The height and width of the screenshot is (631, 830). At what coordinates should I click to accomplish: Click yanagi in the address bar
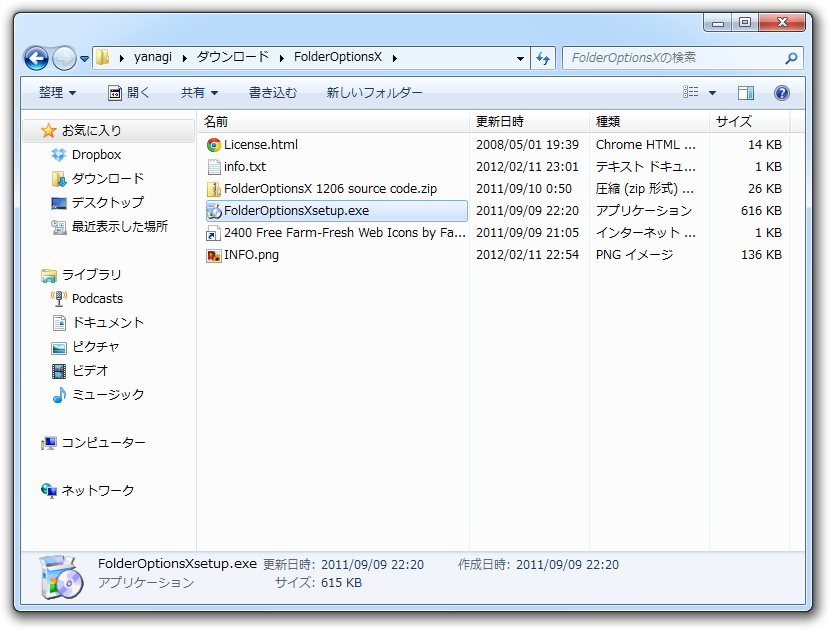(152, 57)
